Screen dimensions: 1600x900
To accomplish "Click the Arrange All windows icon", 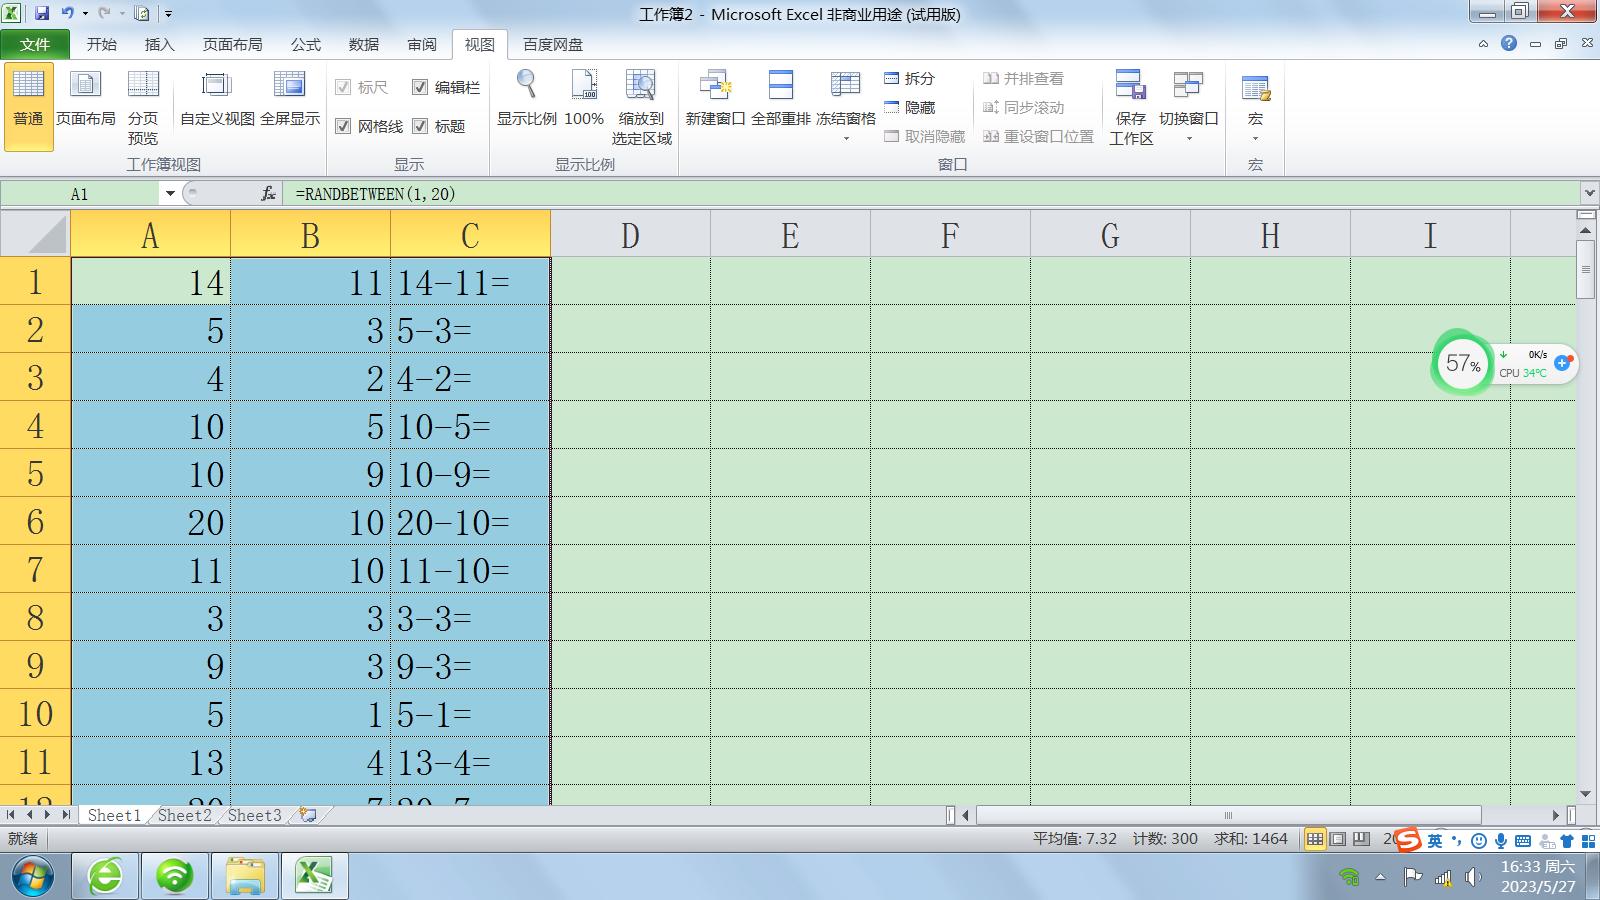I will 780,86.
